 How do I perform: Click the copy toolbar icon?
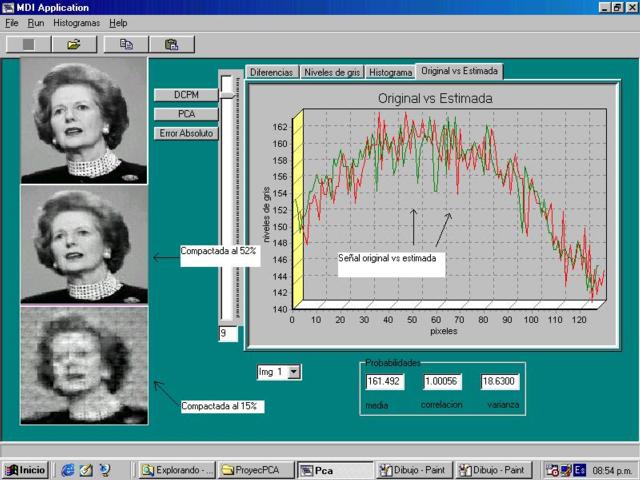coord(126,44)
